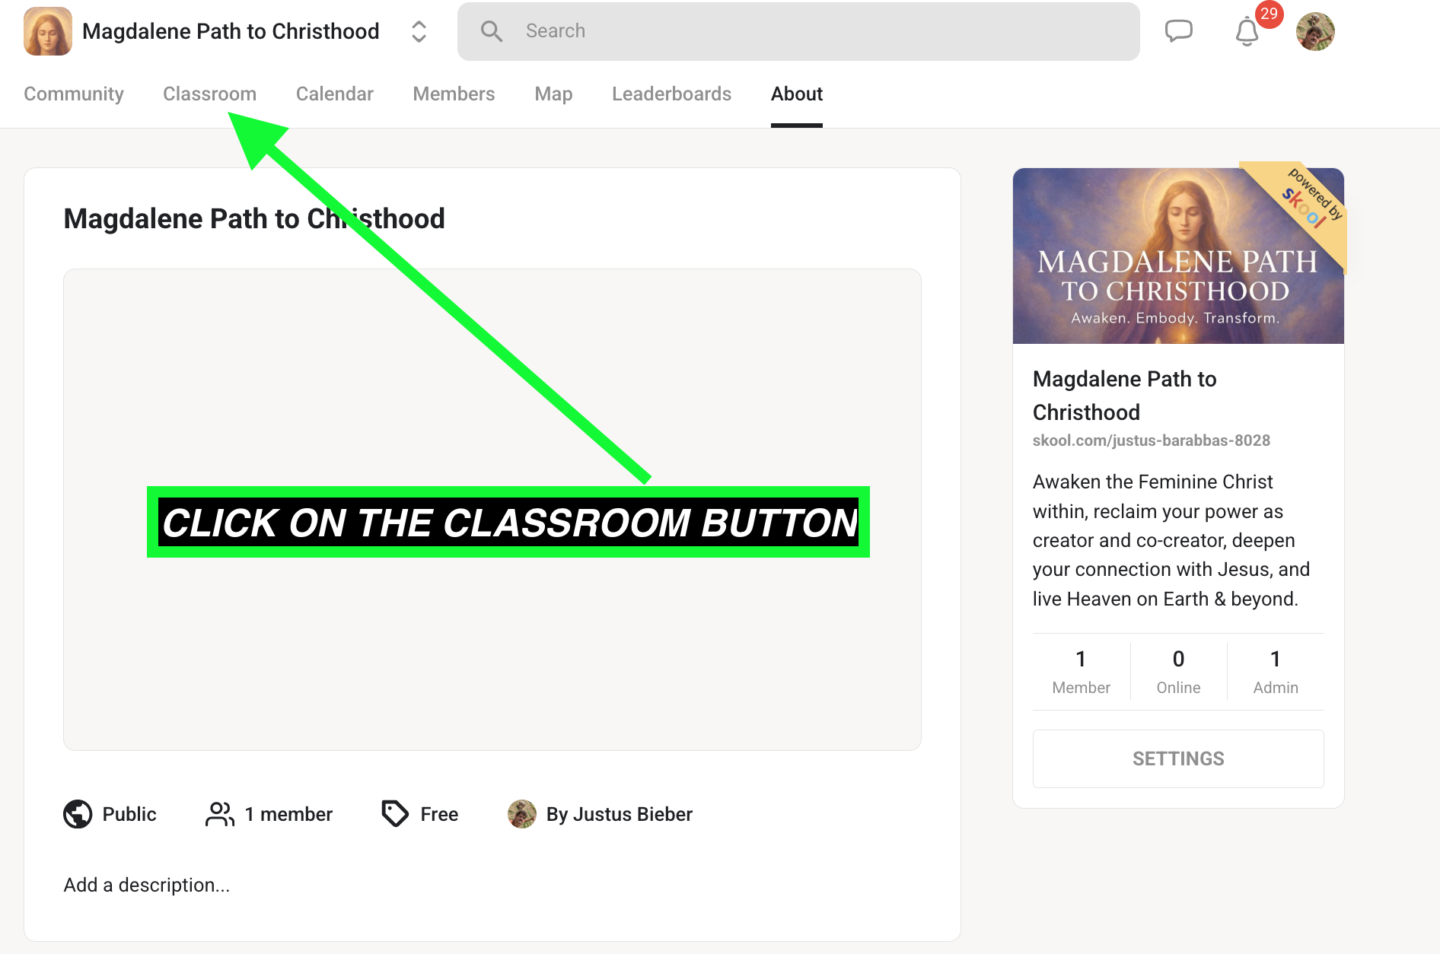Open the profile avatar menu
The image size is (1440, 954).
pyautogui.click(x=1315, y=31)
